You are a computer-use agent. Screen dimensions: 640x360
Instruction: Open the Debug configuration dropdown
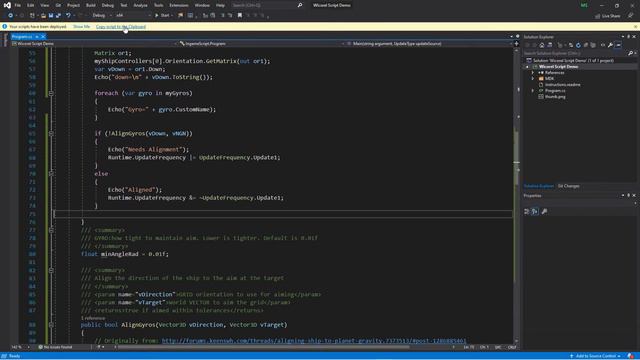[x=102, y=16]
